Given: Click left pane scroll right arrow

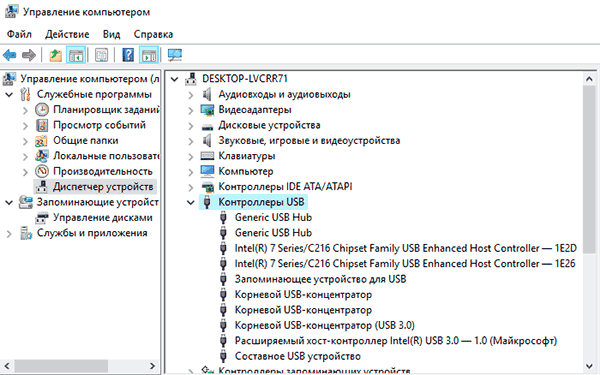Looking at the screenshot, I should pyautogui.click(x=152, y=366).
